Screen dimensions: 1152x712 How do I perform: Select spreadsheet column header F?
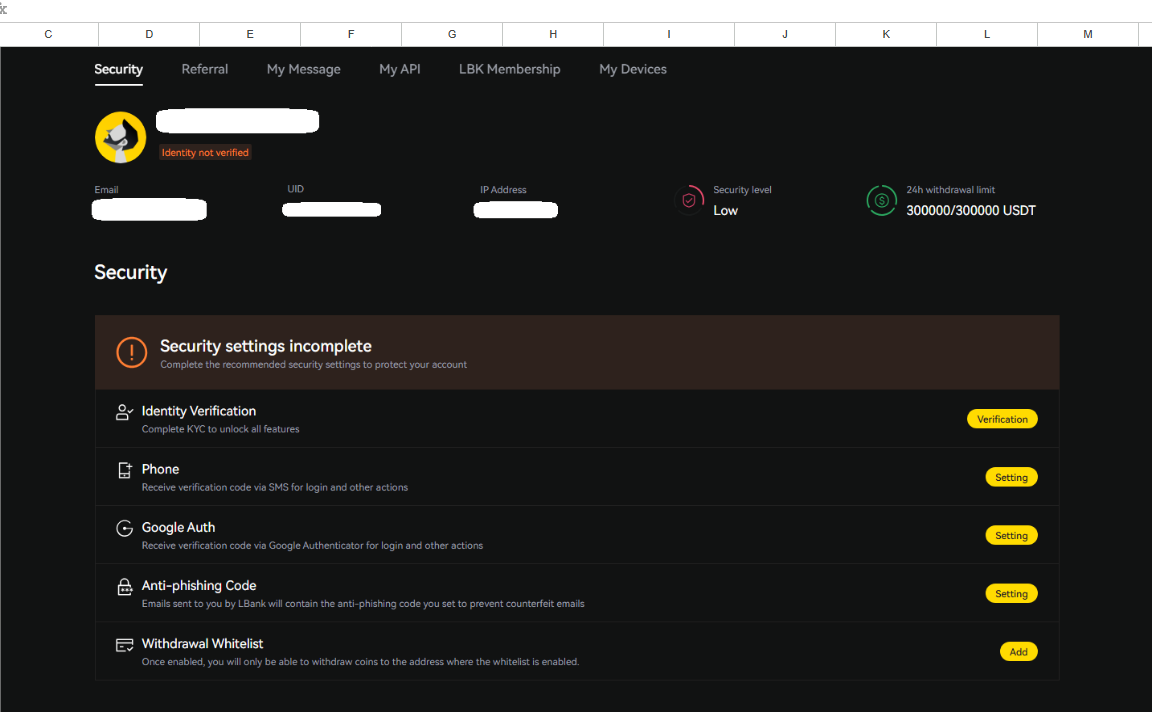coord(351,34)
